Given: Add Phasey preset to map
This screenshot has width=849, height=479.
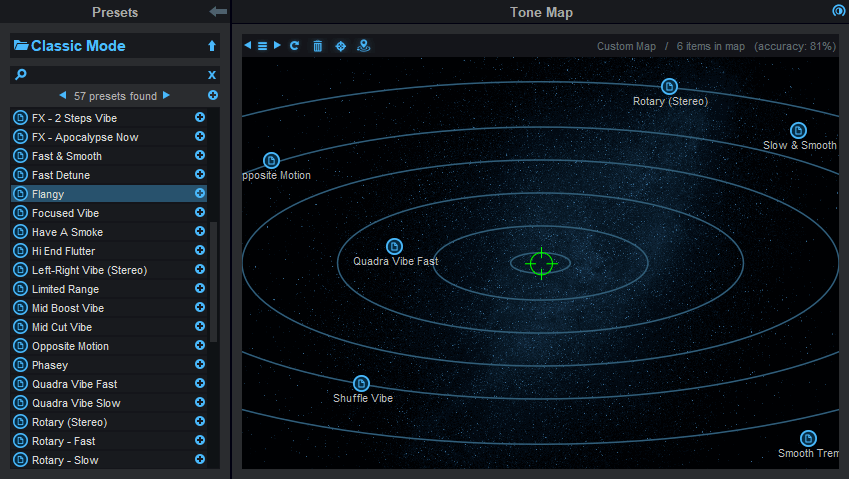Looking at the screenshot, I should click(x=200, y=364).
